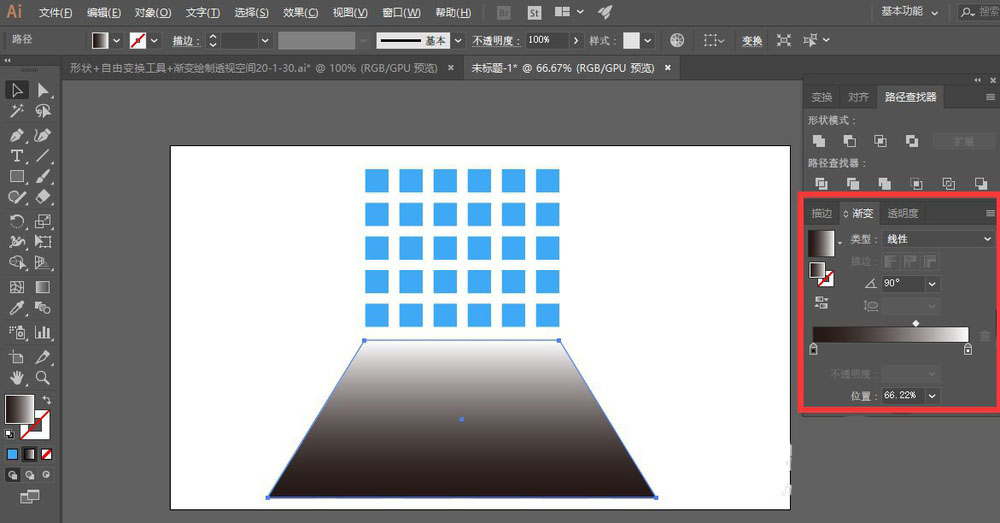
Task: Enable Draw Normal mode
Action: pos(13,475)
